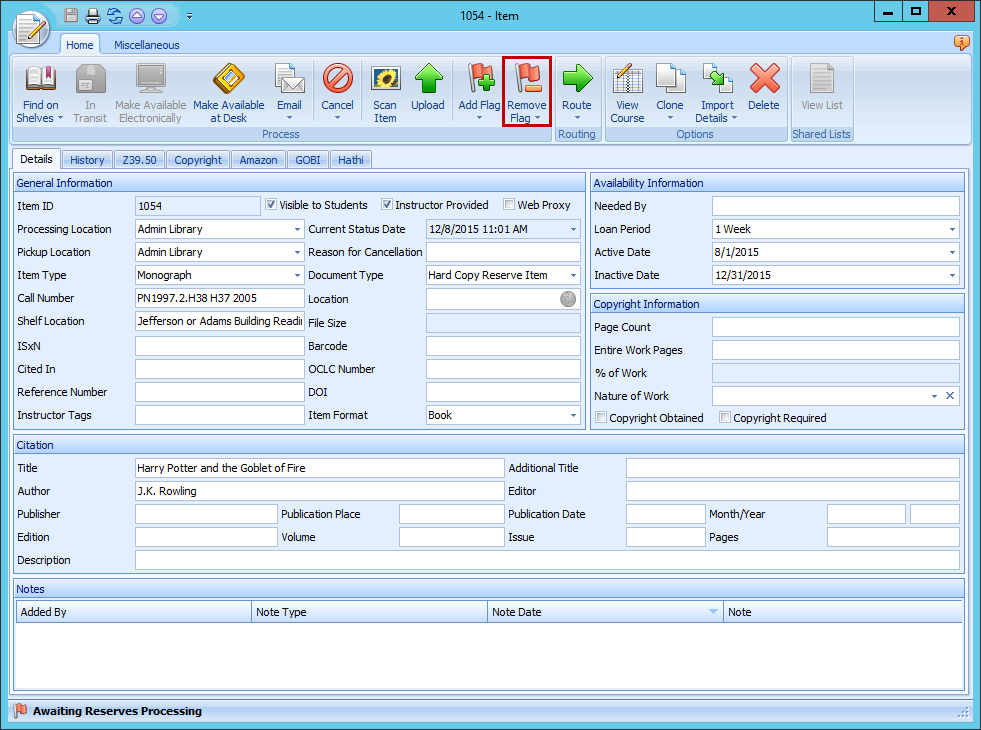Expand the Item Type dropdown
The height and width of the screenshot is (730, 981).
click(x=297, y=275)
